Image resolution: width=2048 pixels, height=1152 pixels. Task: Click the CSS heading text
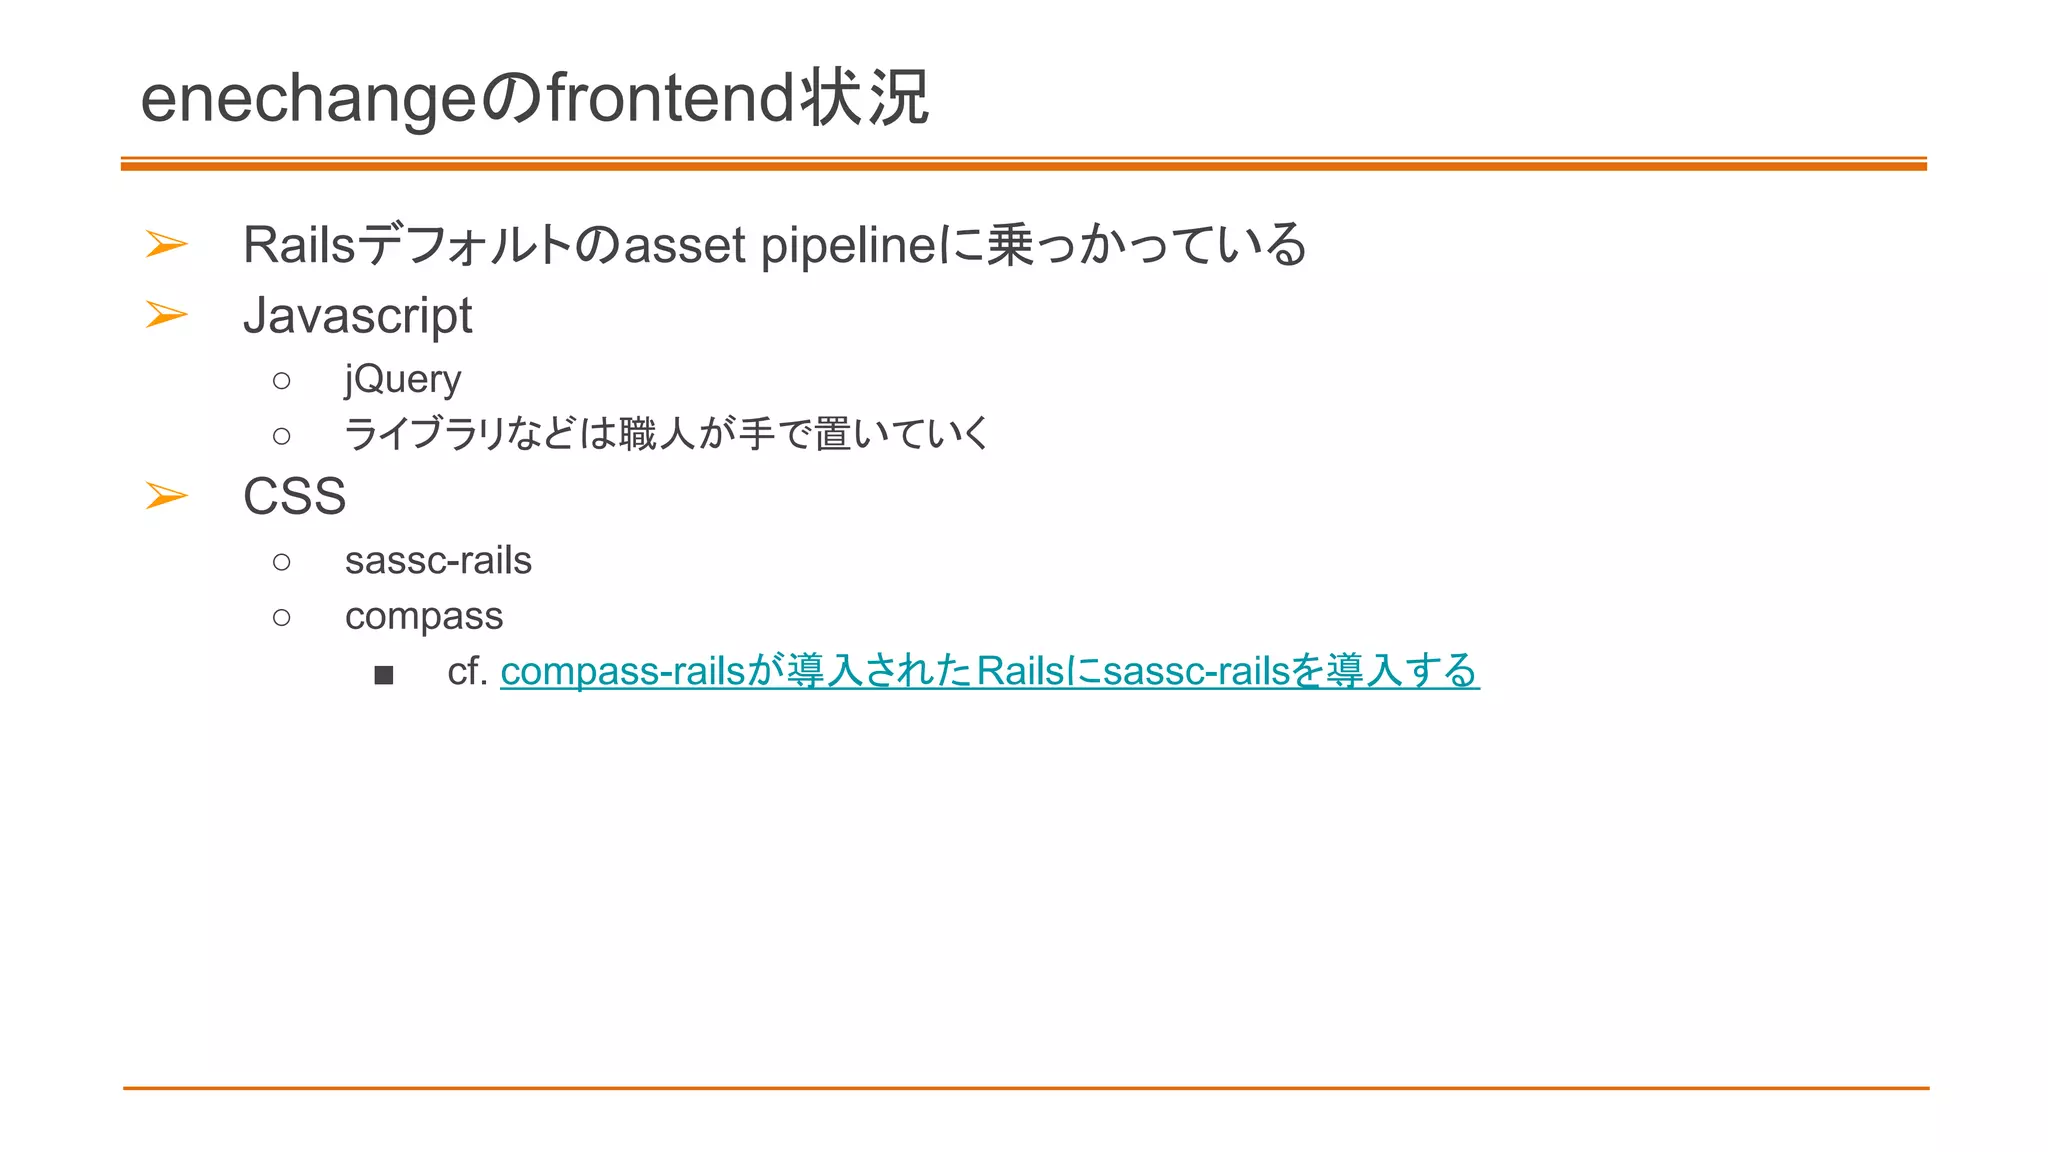[295, 497]
